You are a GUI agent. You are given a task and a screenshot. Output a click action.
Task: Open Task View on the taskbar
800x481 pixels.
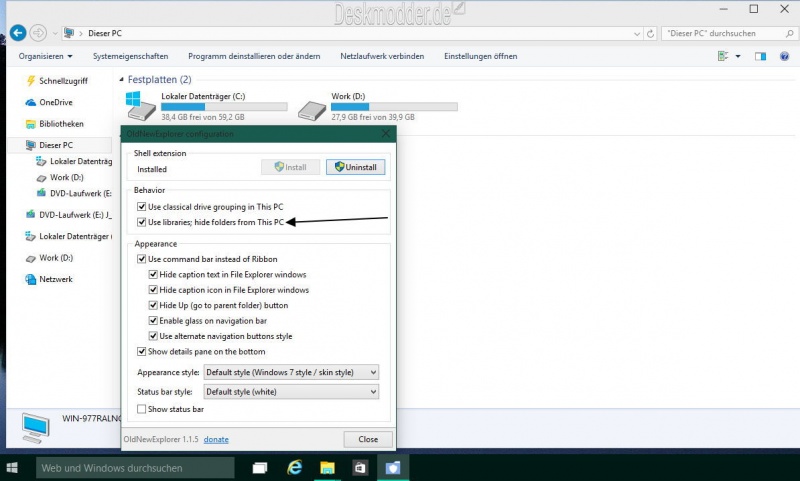click(x=260, y=468)
